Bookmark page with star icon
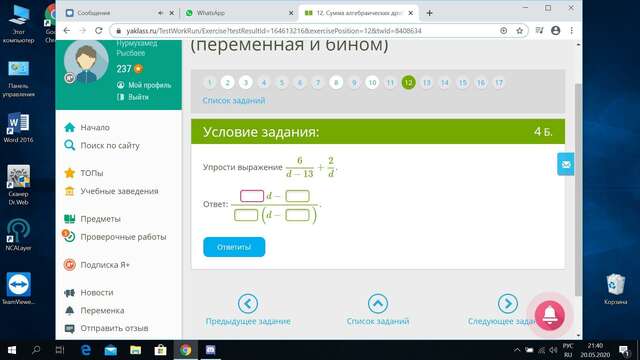The width and height of the screenshot is (640, 360). (x=519, y=31)
